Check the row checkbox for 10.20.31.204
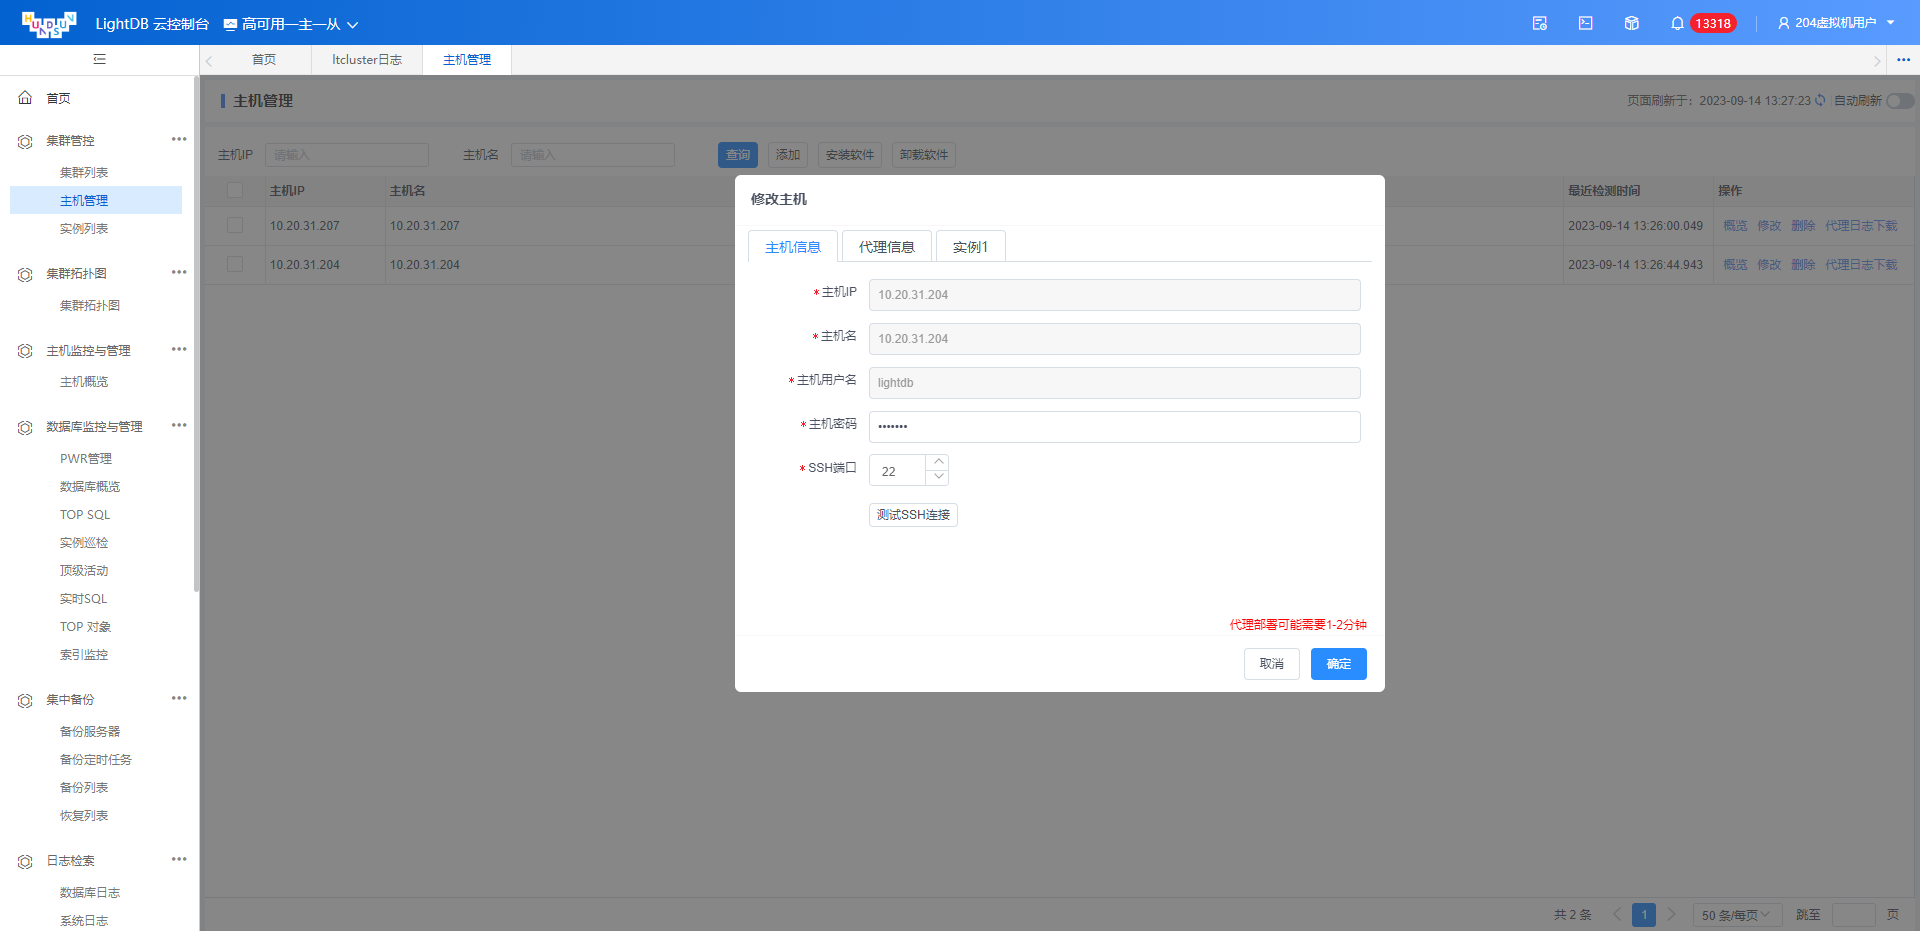Image resolution: width=1920 pixels, height=931 pixels. coord(235,264)
